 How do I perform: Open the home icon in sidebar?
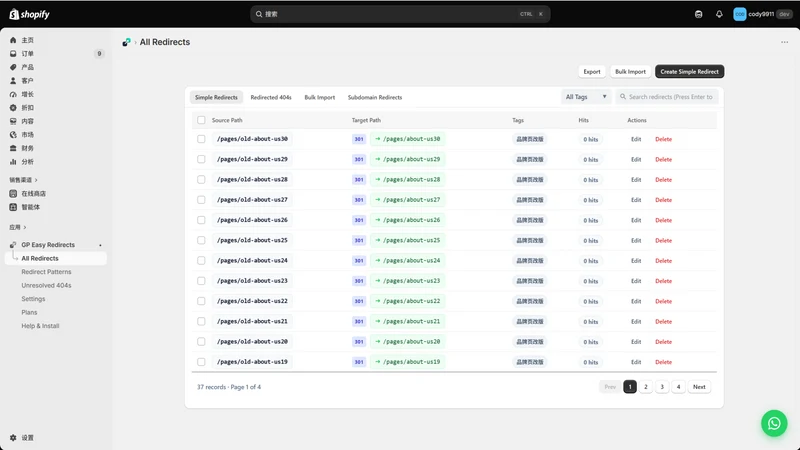(13, 40)
